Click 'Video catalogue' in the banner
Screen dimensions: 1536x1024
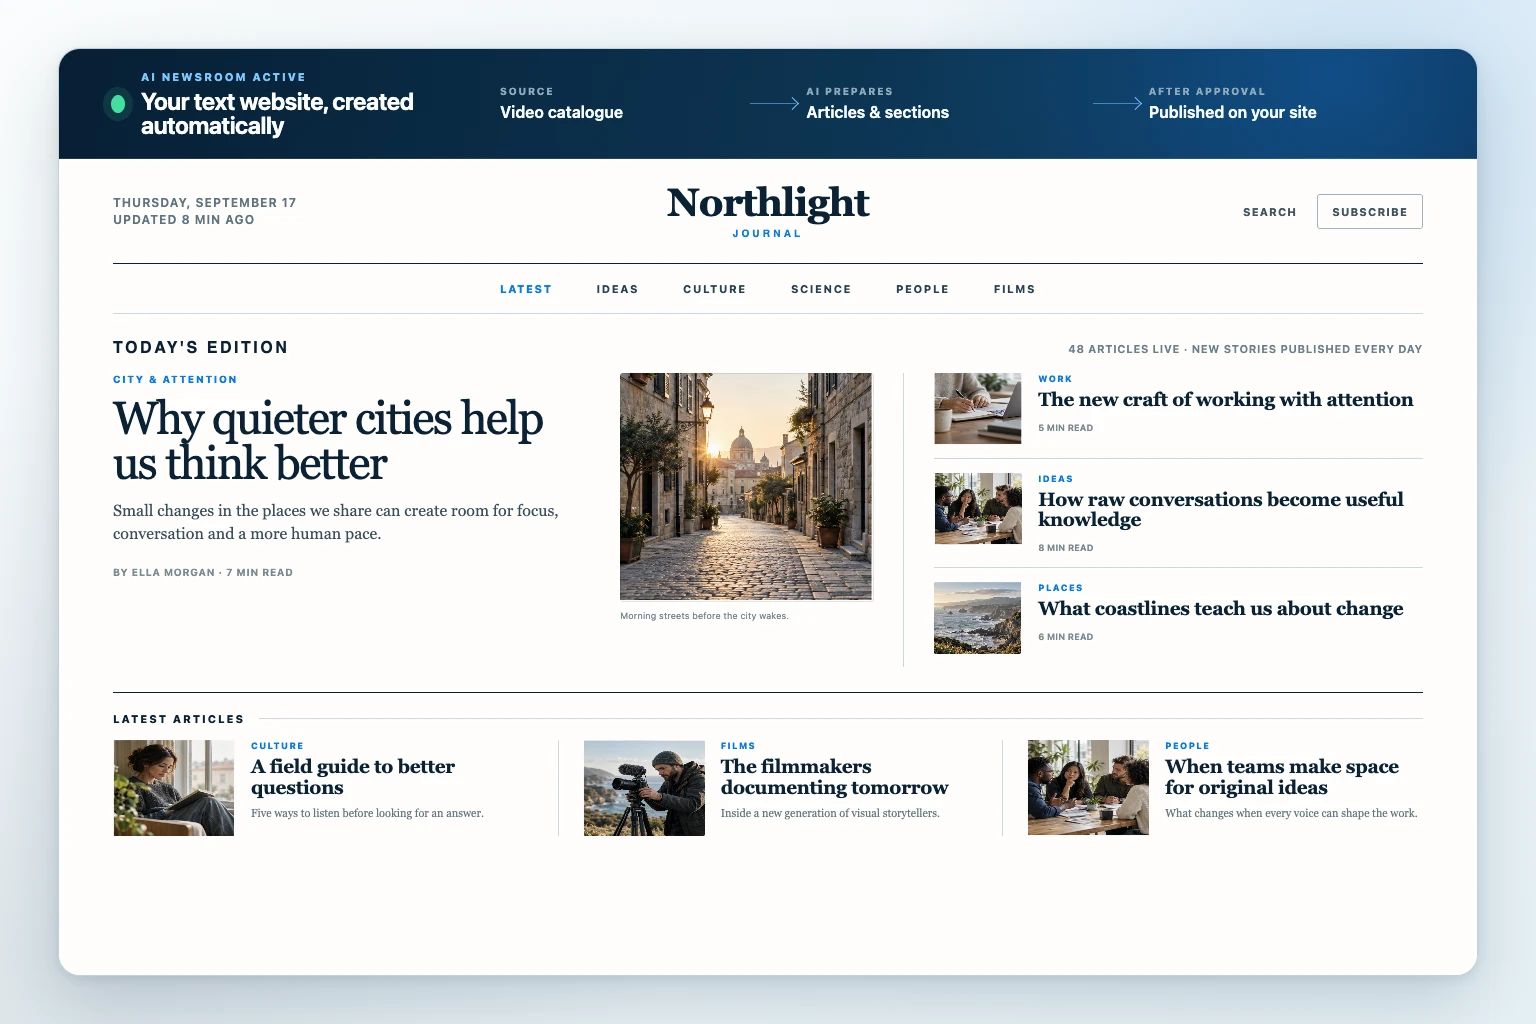(561, 112)
